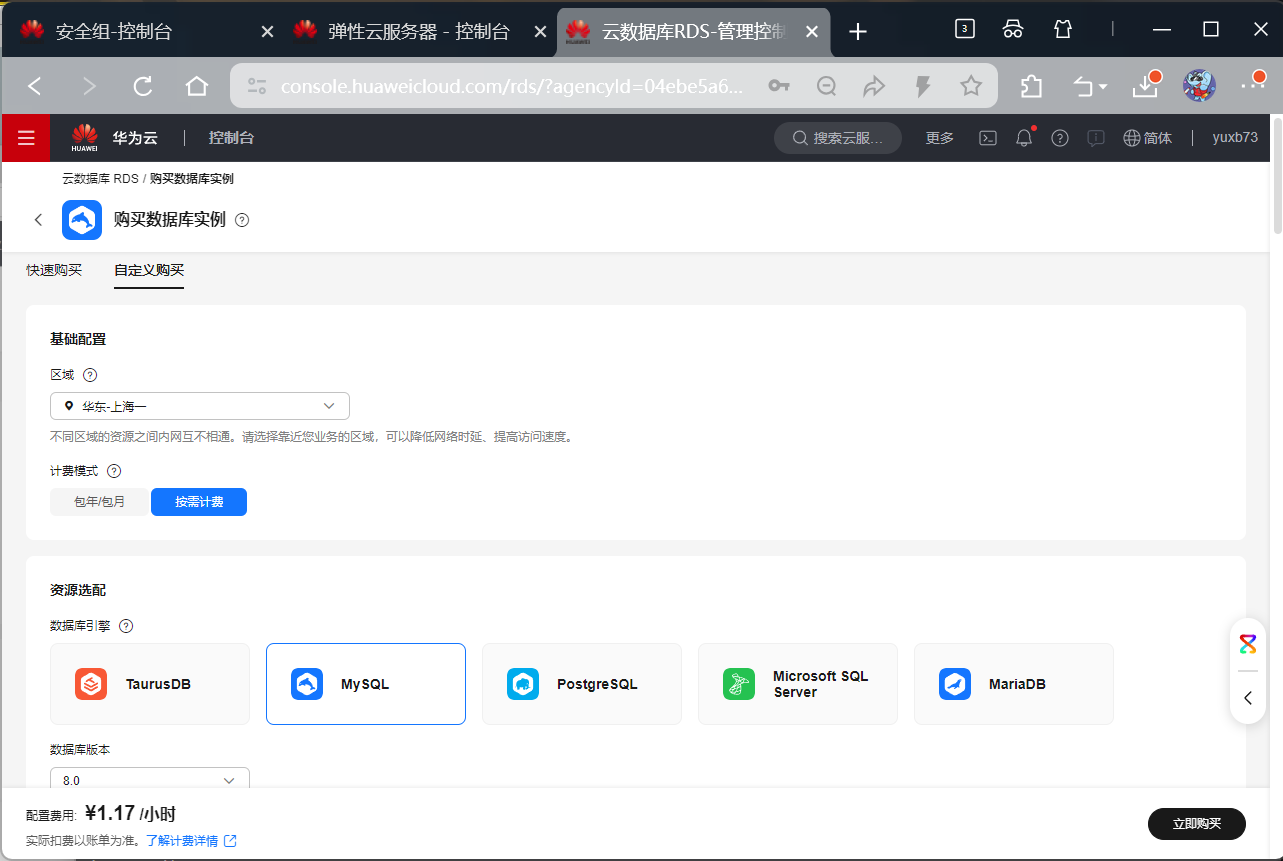Choose MySQL database engine
1283x861 pixels.
(x=366, y=684)
